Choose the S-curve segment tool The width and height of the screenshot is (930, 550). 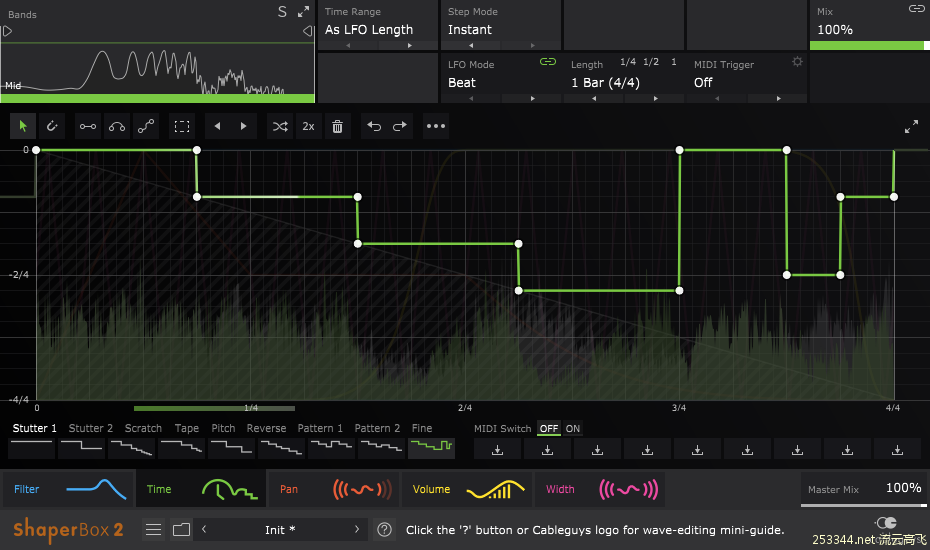pos(146,126)
